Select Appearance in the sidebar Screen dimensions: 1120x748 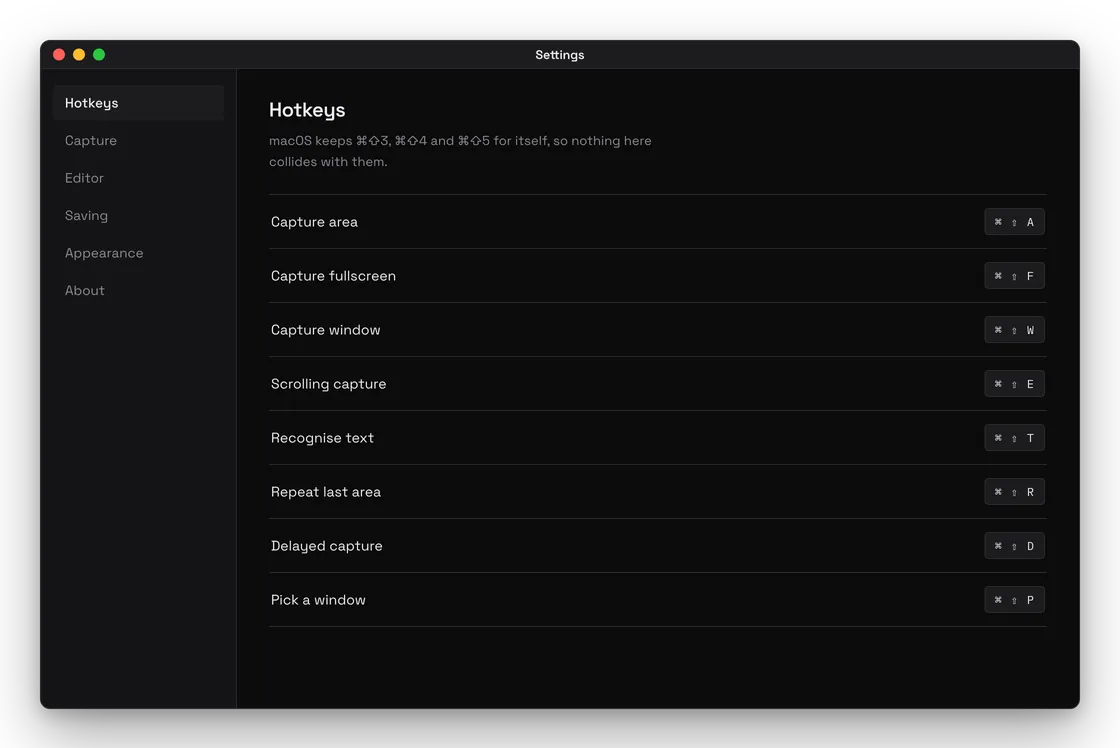pos(139,253)
